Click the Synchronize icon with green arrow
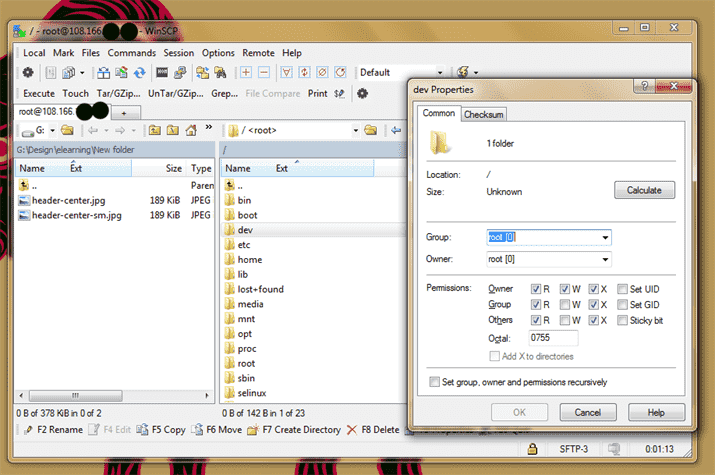The height and width of the screenshot is (475, 715). [x=121, y=72]
